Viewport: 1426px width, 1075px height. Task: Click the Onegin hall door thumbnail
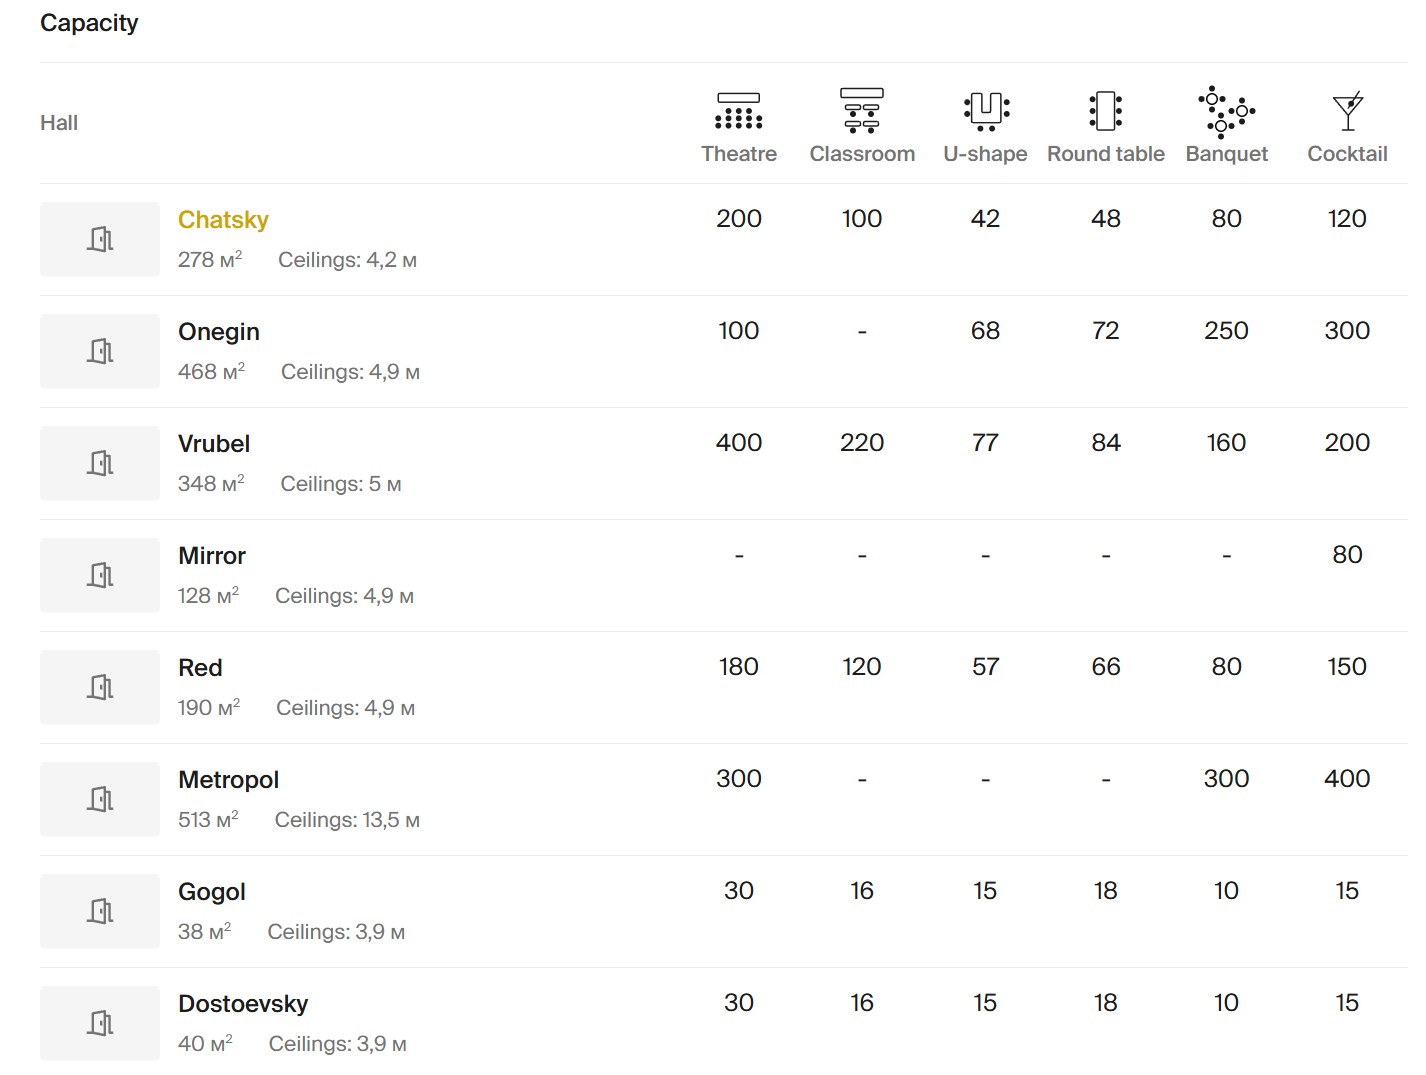[100, 351]
